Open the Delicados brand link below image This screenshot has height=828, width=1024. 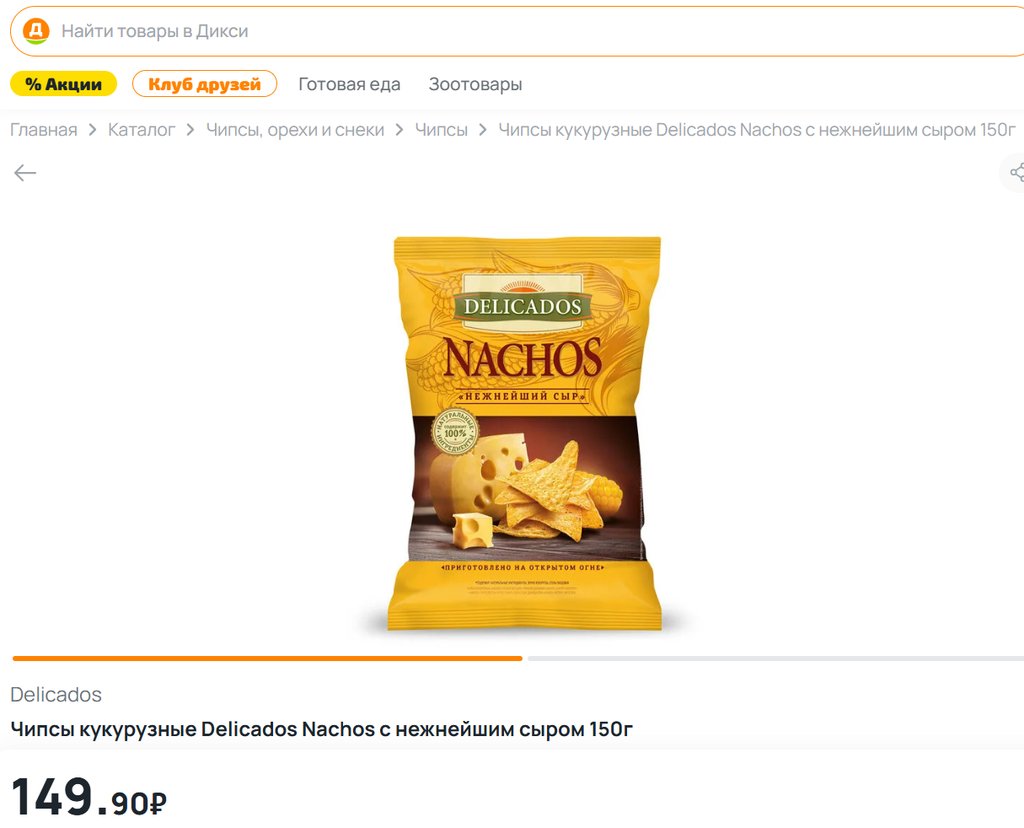(56, 694)
